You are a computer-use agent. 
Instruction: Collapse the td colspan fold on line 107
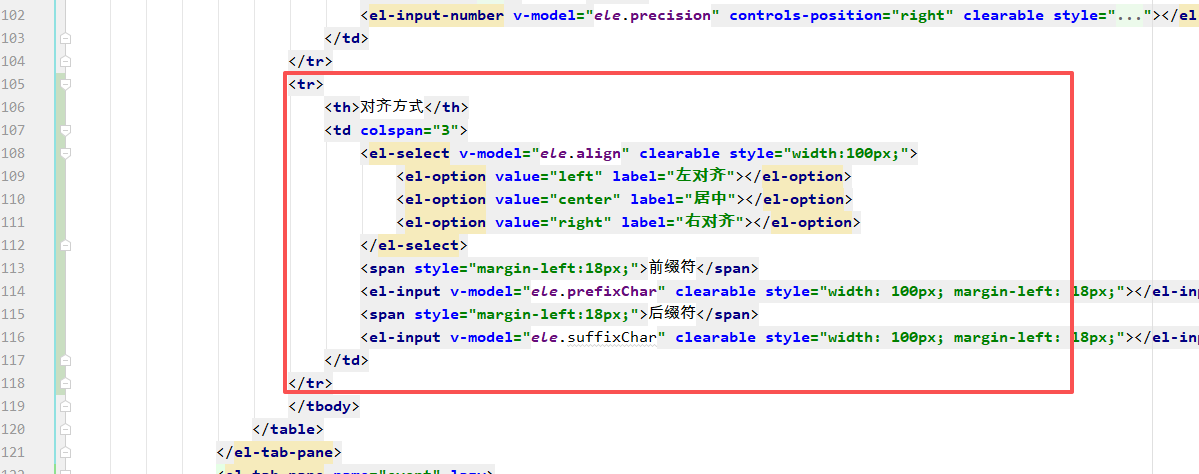coord(66,130)
